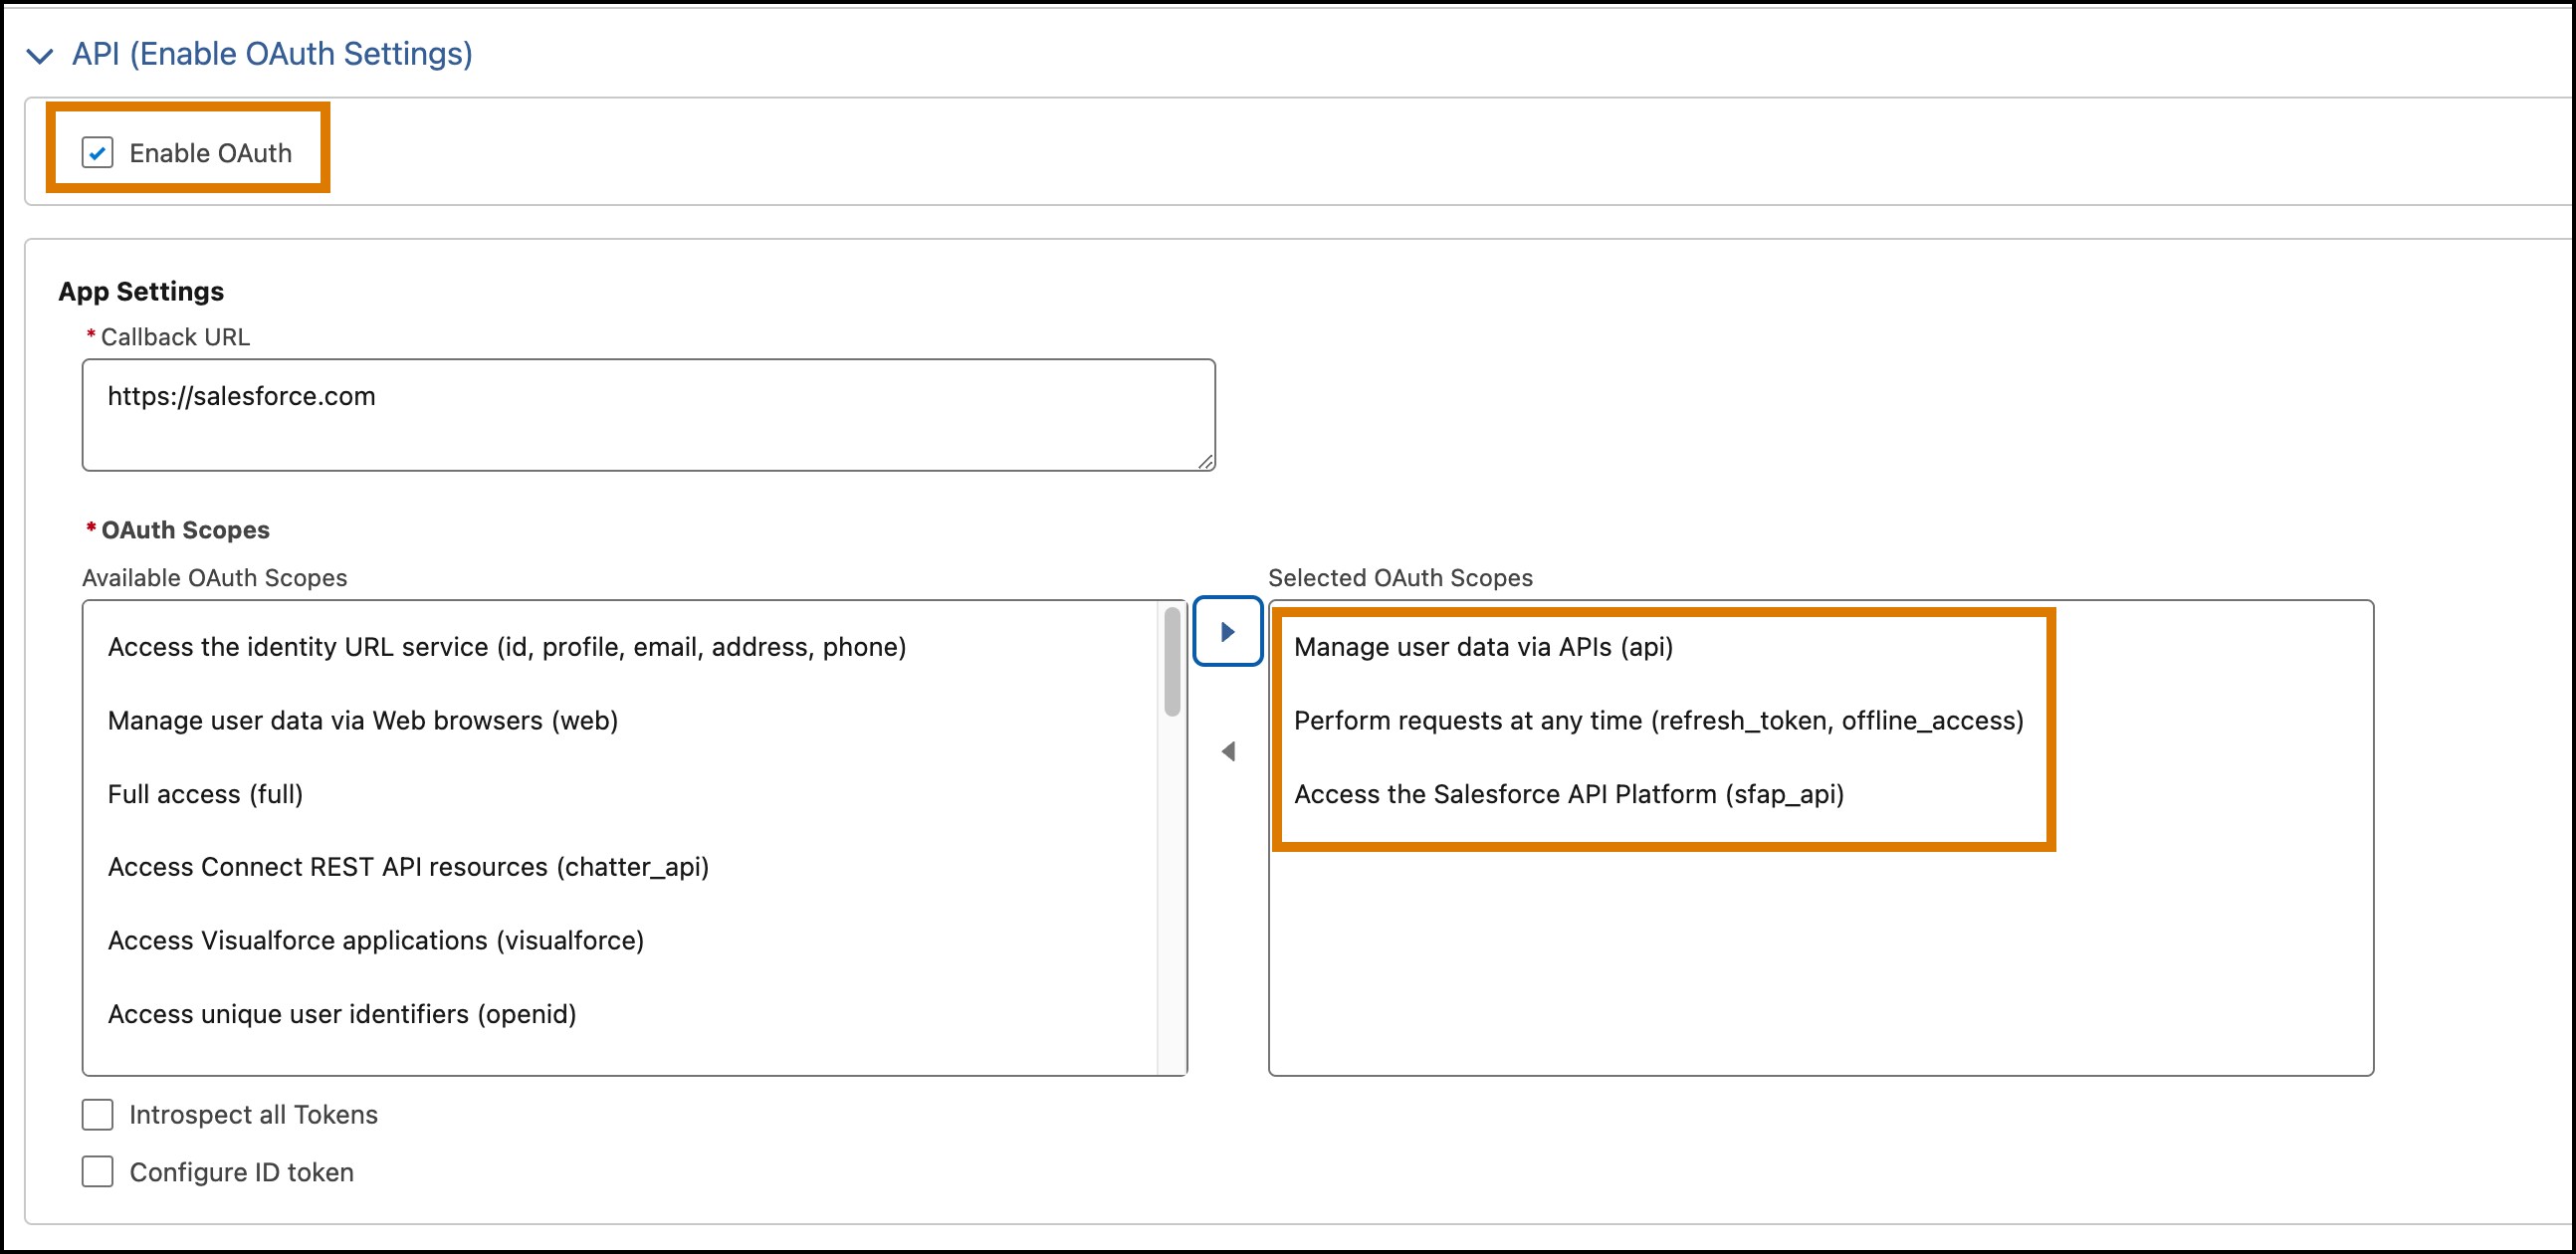Screen dimensions: 2576x1254
Task: Click the Callback URL text field
Action: coord(648,413)
